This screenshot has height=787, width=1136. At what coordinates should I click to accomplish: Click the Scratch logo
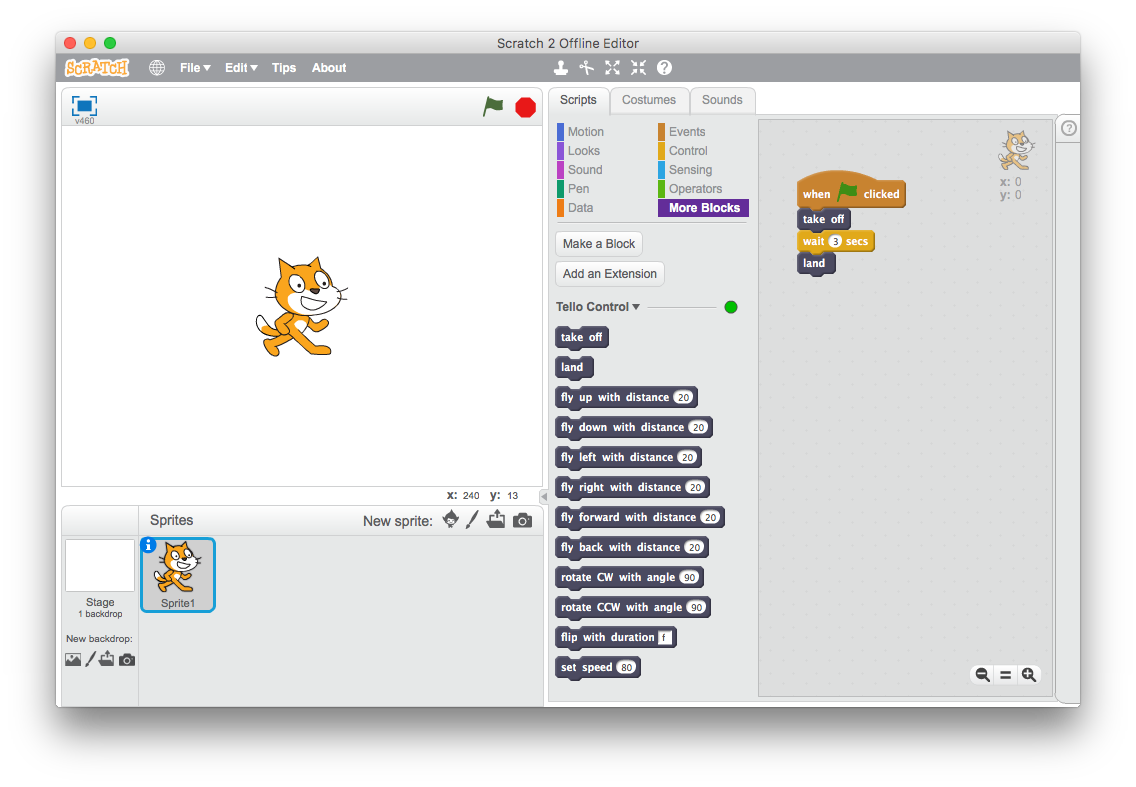pyautogui.click(x=97, y=67)
